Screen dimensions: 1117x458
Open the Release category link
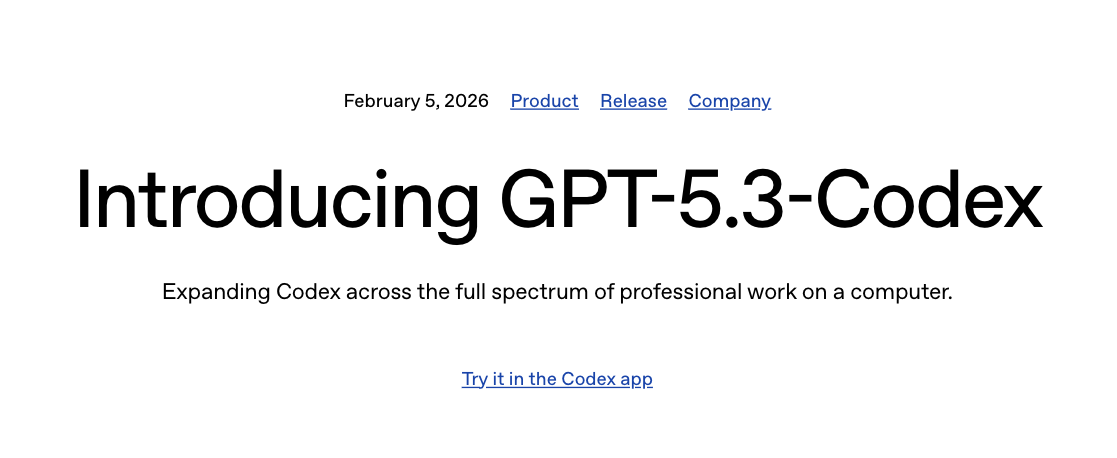click(633, 101)
